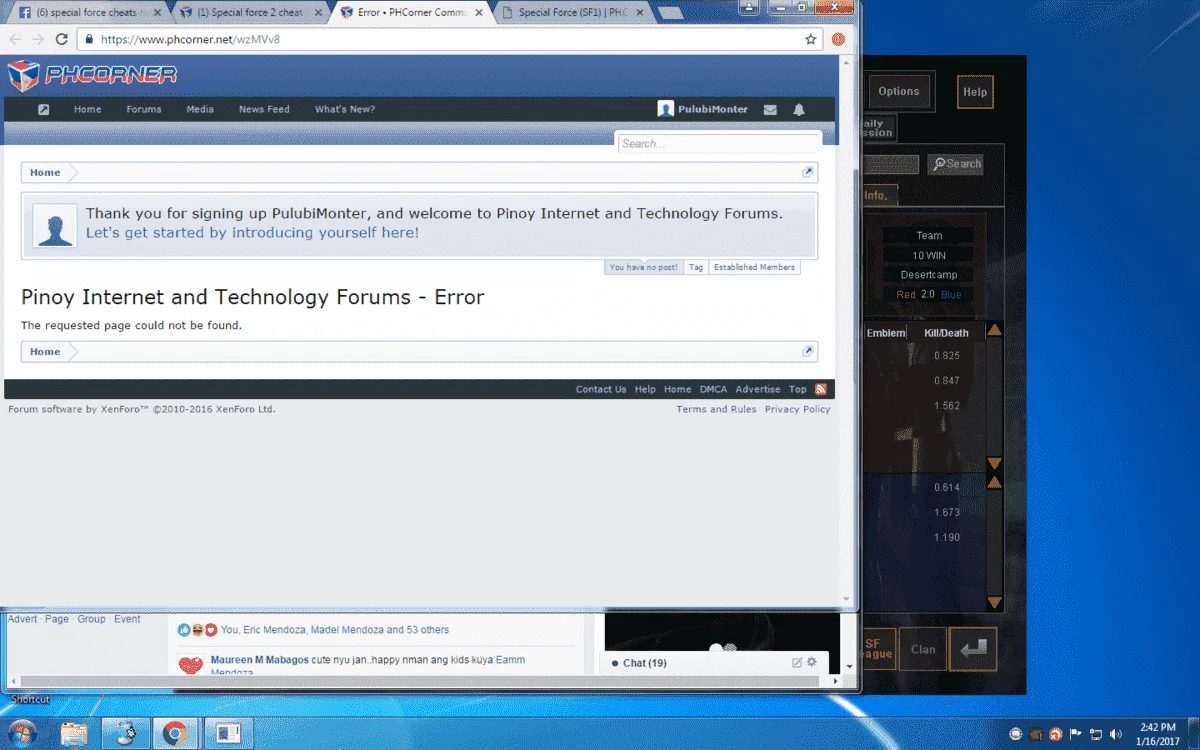Screen dimensions: 1200x750
Task: Open File Explorer from the taskbar
Action: (x=74, y=733)
